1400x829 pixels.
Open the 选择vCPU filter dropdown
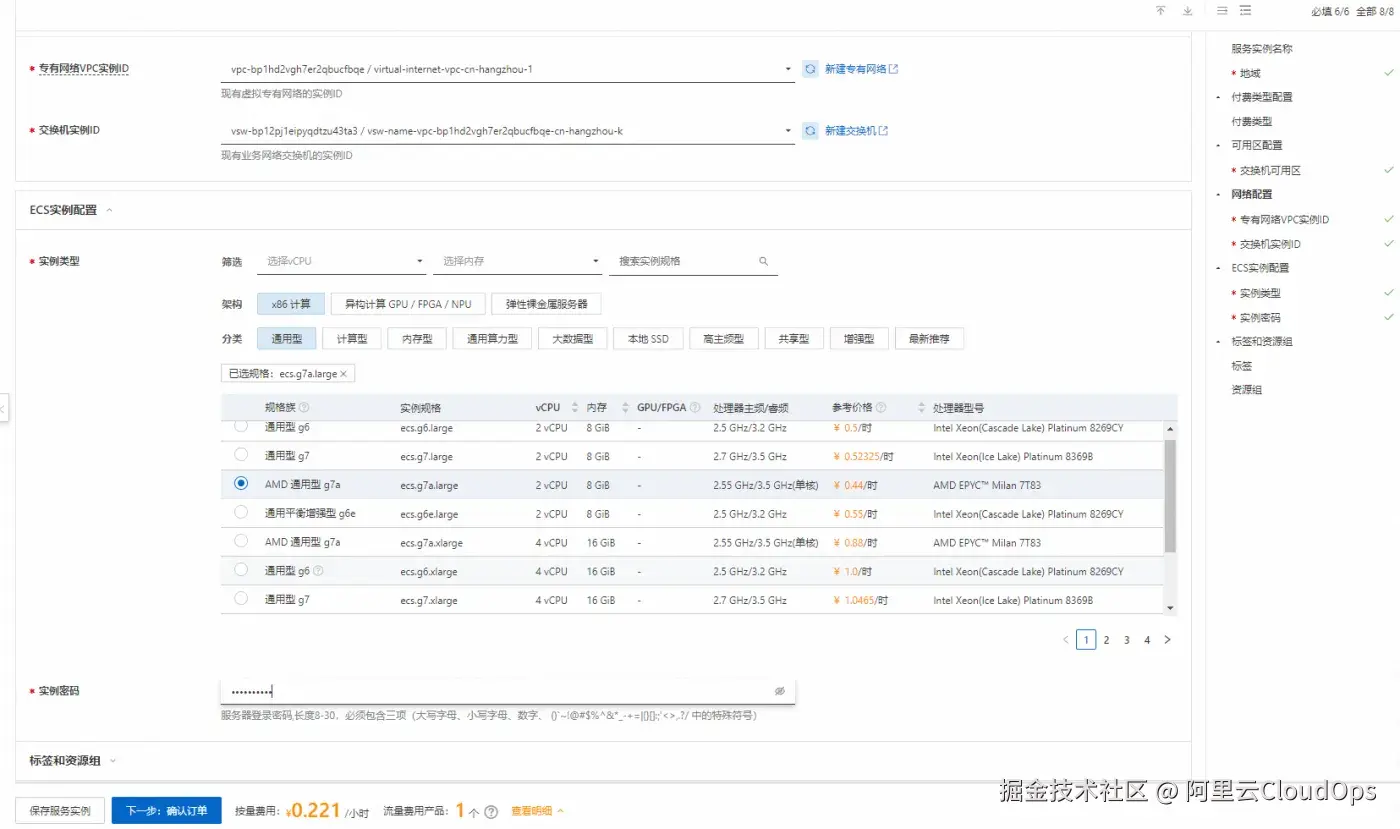tap(342, 261)
